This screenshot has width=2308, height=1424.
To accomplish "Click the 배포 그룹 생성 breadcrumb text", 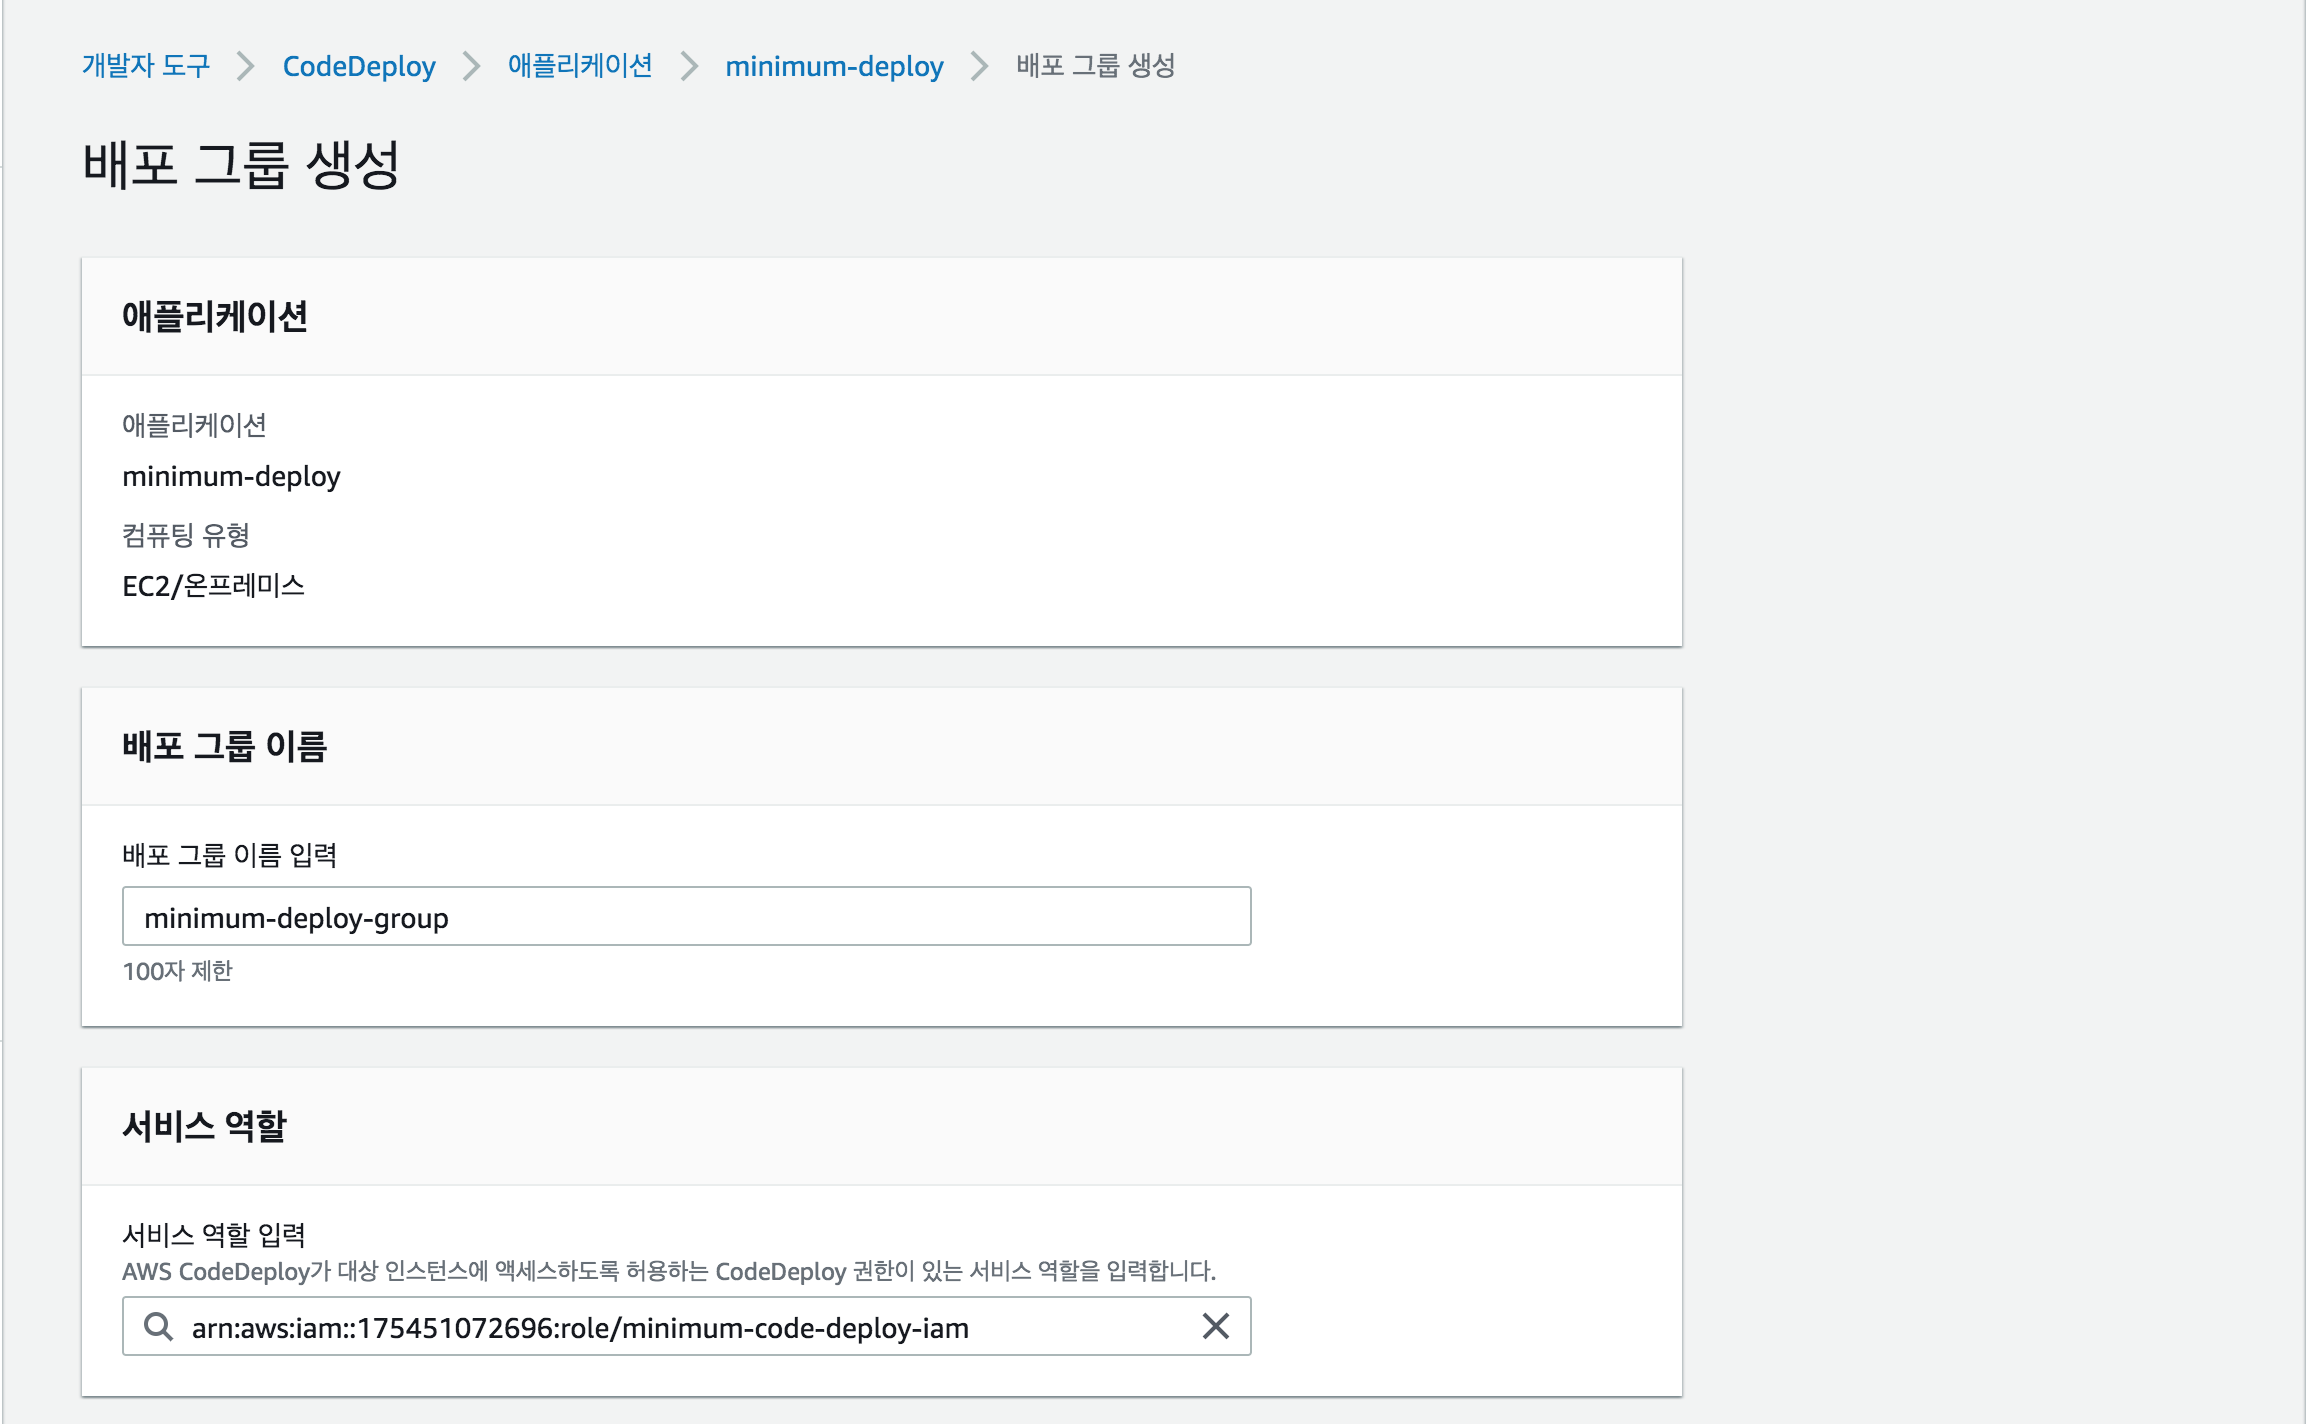I will 1095,66.
